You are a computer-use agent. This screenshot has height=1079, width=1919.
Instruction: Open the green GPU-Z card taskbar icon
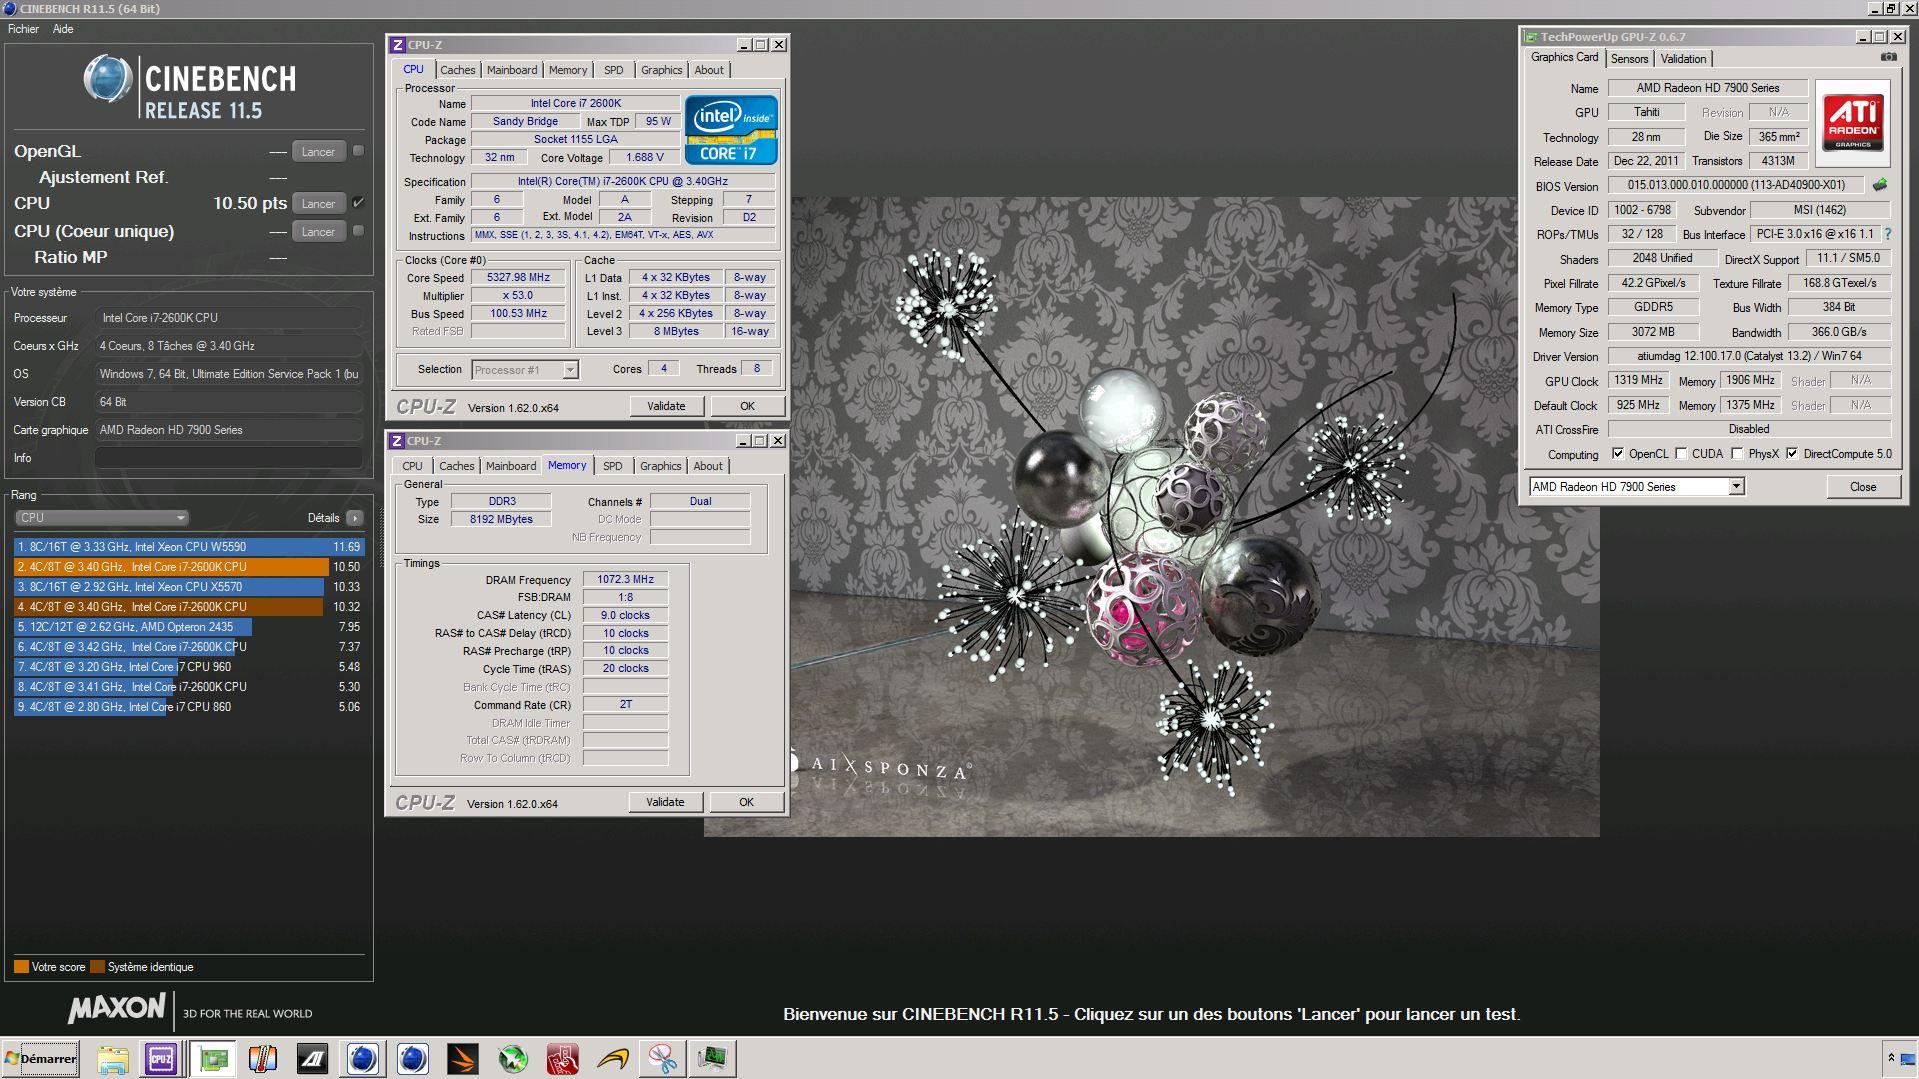pyautogui.click(x=213, y=1059)
